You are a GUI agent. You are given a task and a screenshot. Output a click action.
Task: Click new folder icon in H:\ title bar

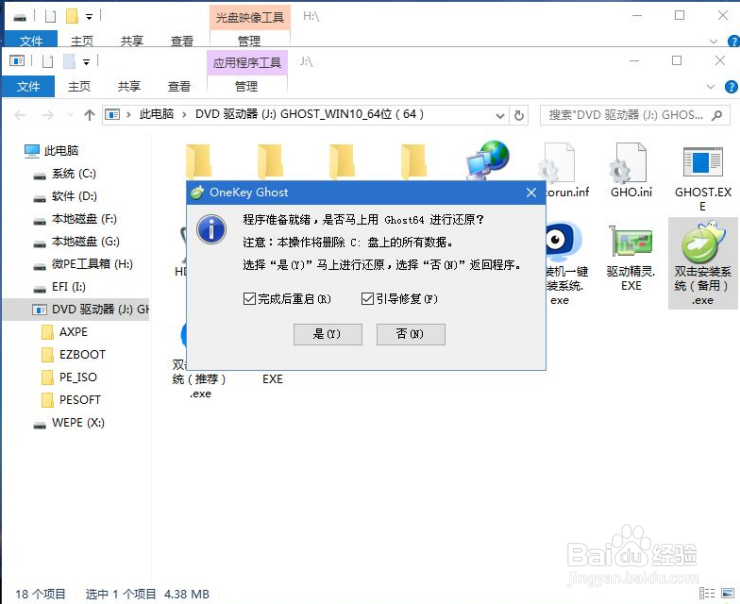72,17
